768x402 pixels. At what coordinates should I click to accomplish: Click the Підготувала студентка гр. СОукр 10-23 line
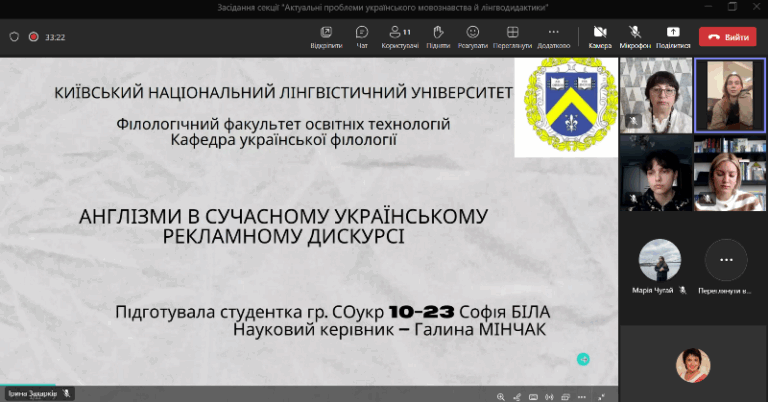point(333,312)
